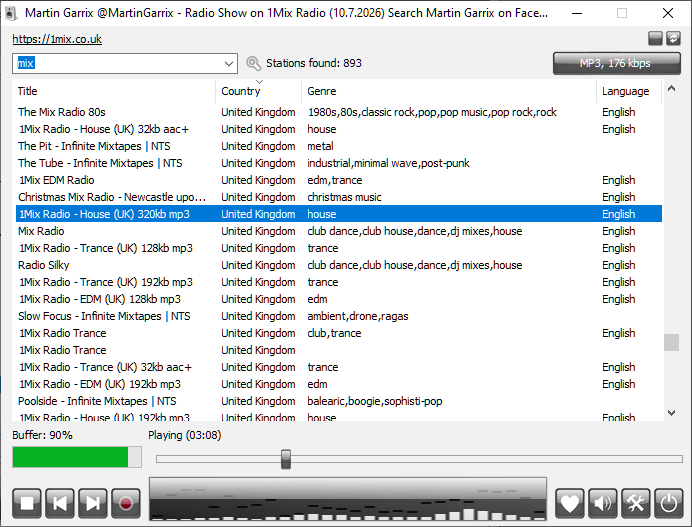This screenshot has width=692, height=527.
Task: Select 'The Pit - Infinite Mixtapes | NTS'
Action: click(339, 146)
